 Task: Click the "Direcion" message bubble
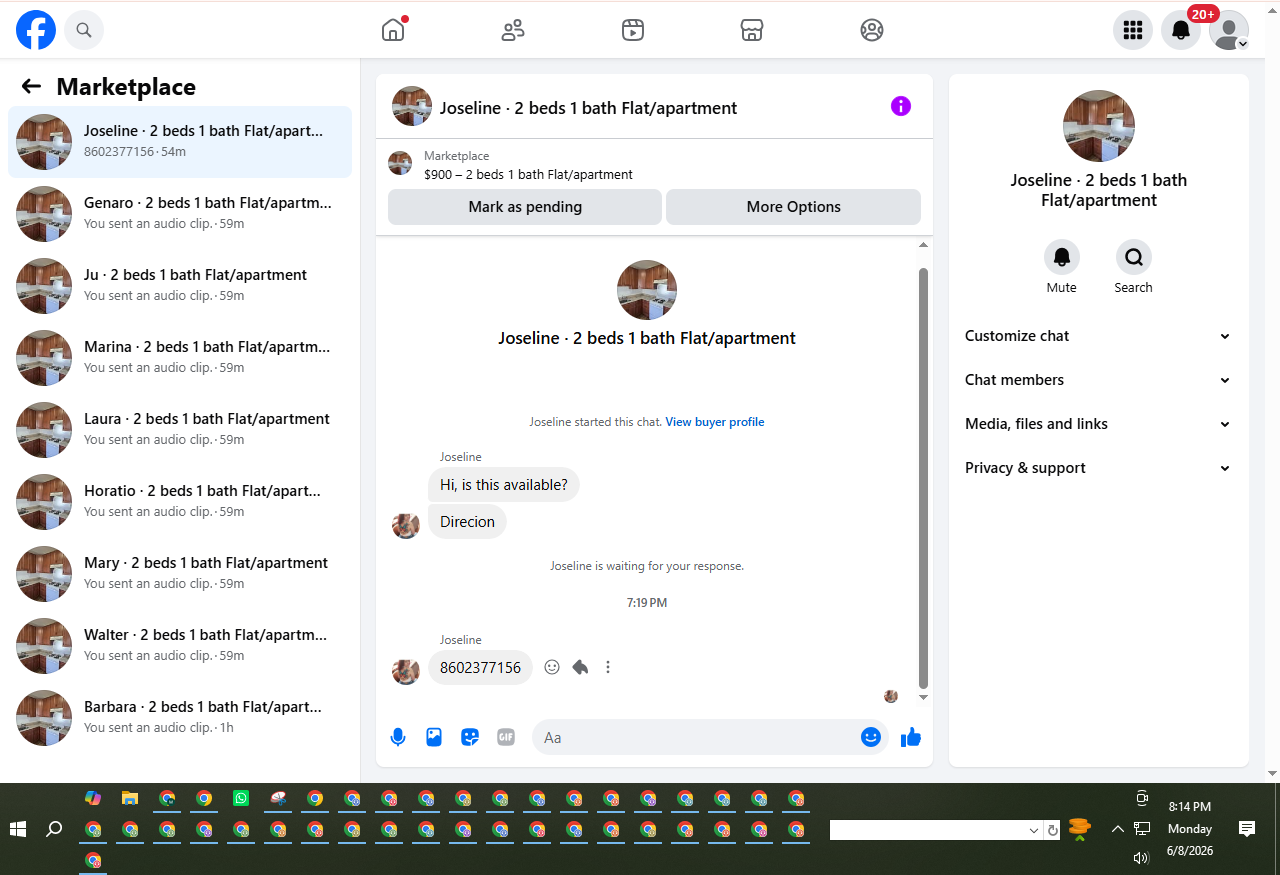tap(467, 522)
